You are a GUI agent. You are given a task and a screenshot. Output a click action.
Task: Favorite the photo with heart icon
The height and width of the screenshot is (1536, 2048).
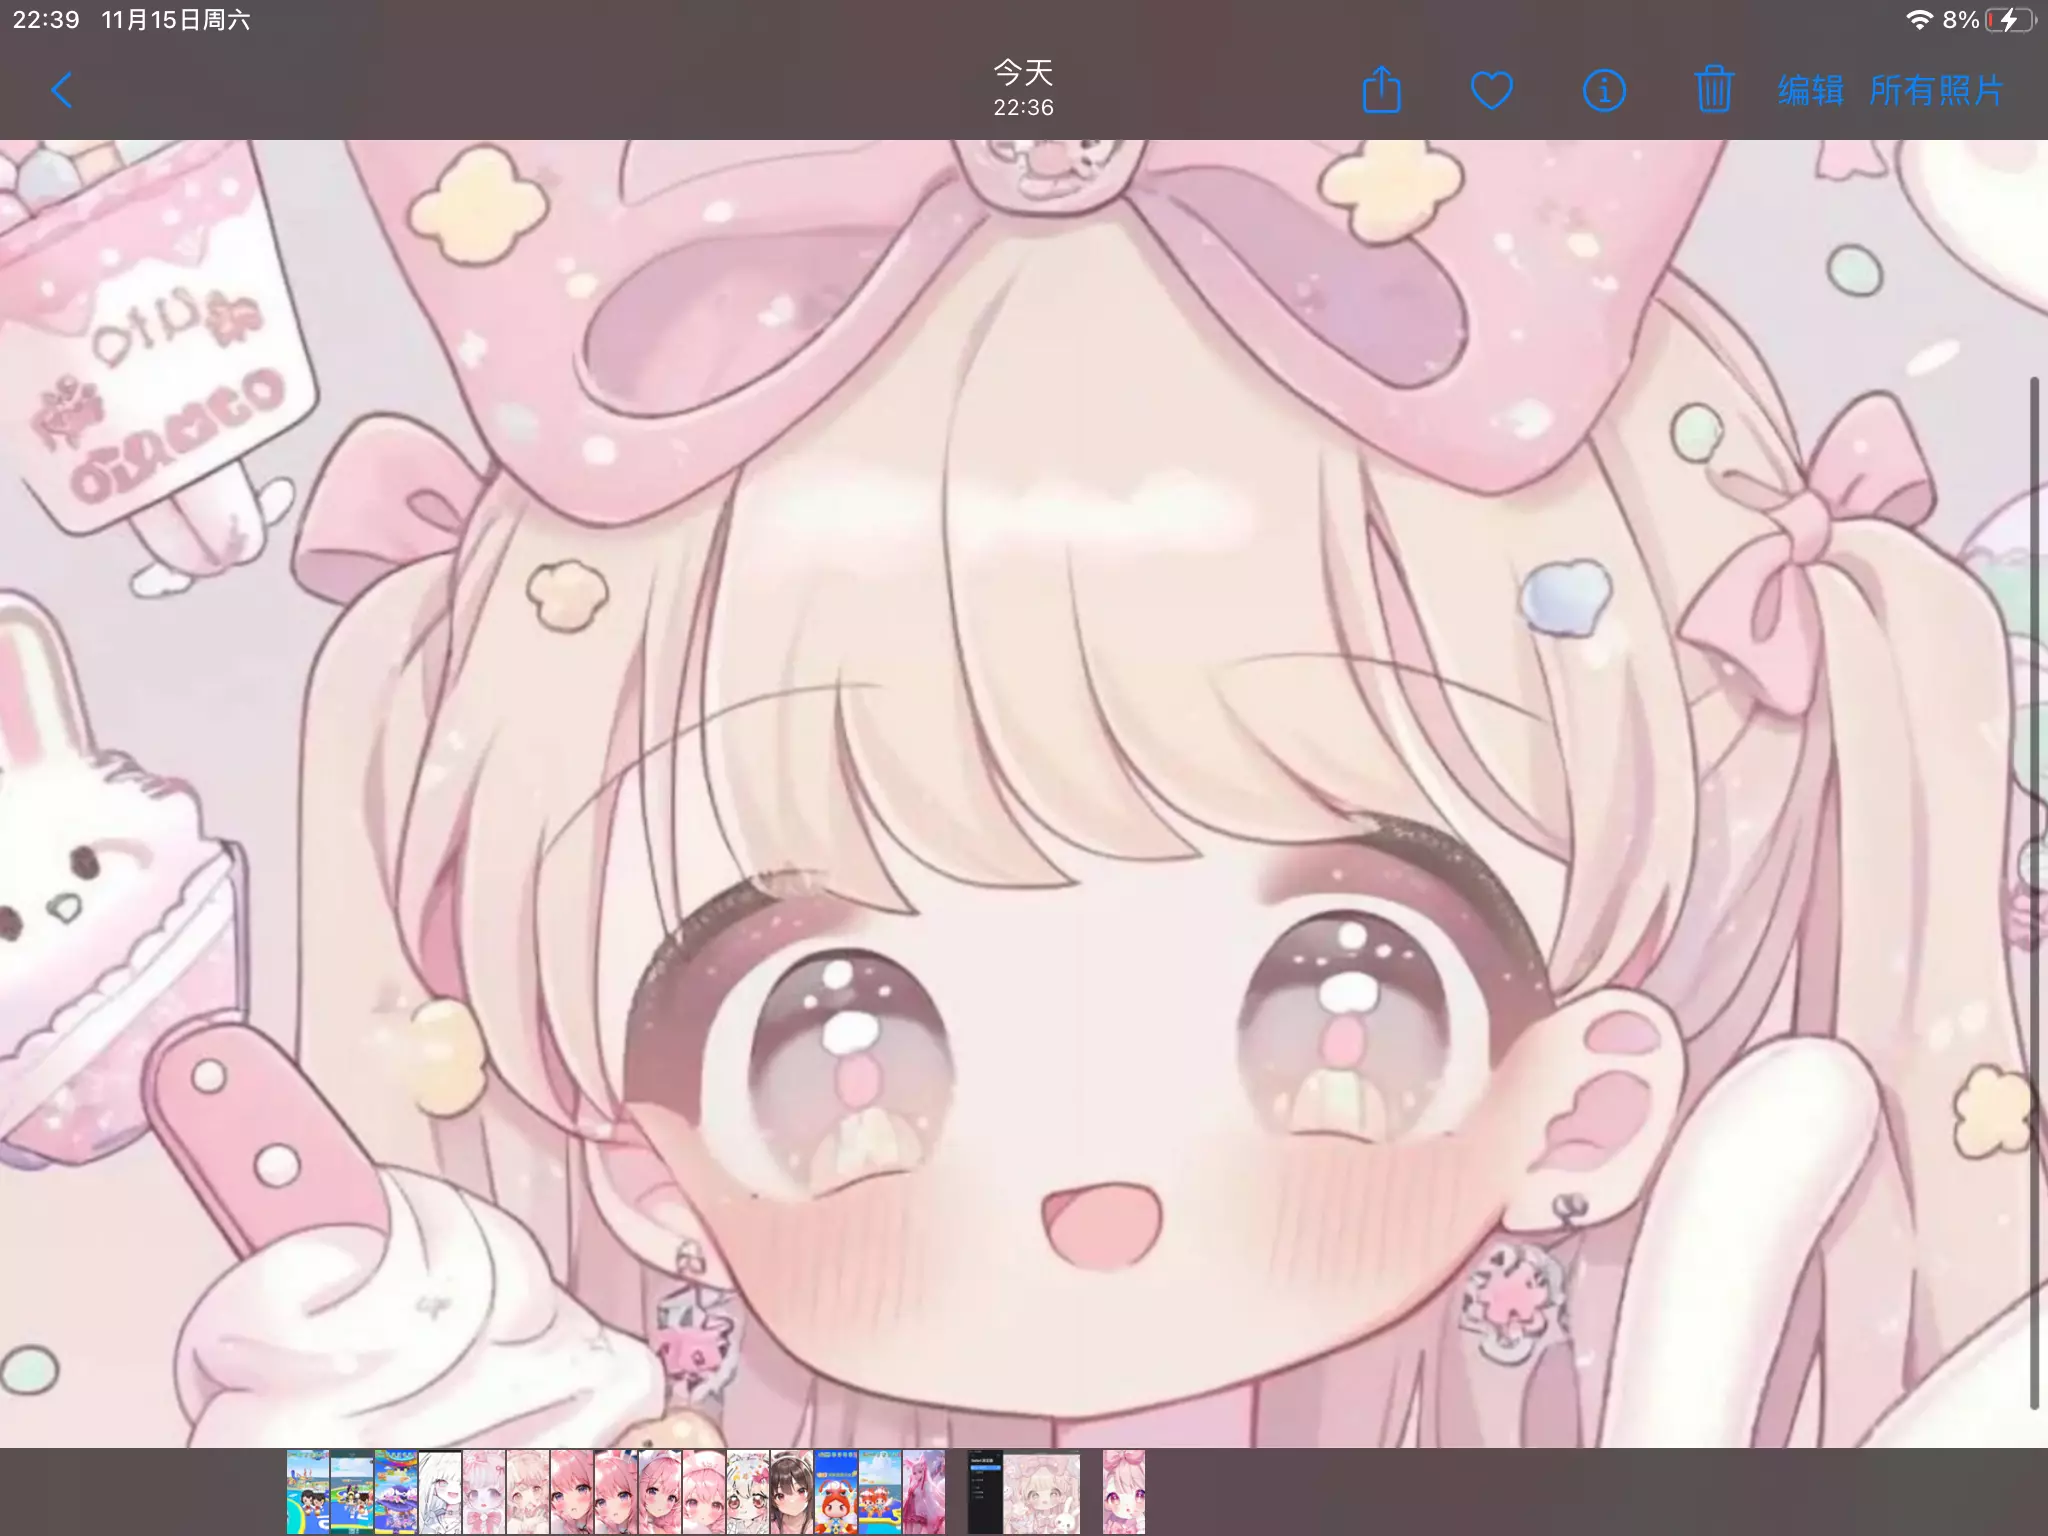click(1491, 91)
